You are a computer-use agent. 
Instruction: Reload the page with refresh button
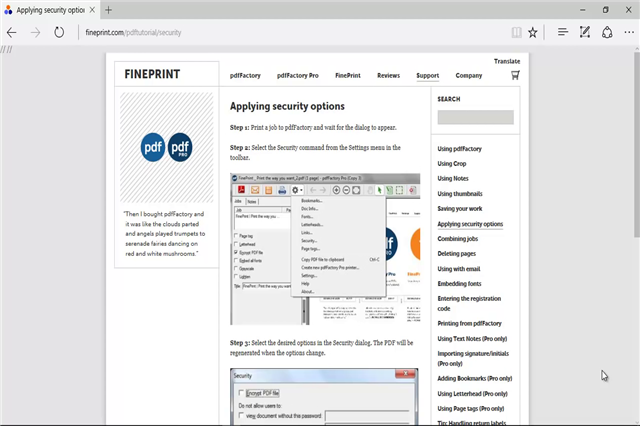(59, 32)
